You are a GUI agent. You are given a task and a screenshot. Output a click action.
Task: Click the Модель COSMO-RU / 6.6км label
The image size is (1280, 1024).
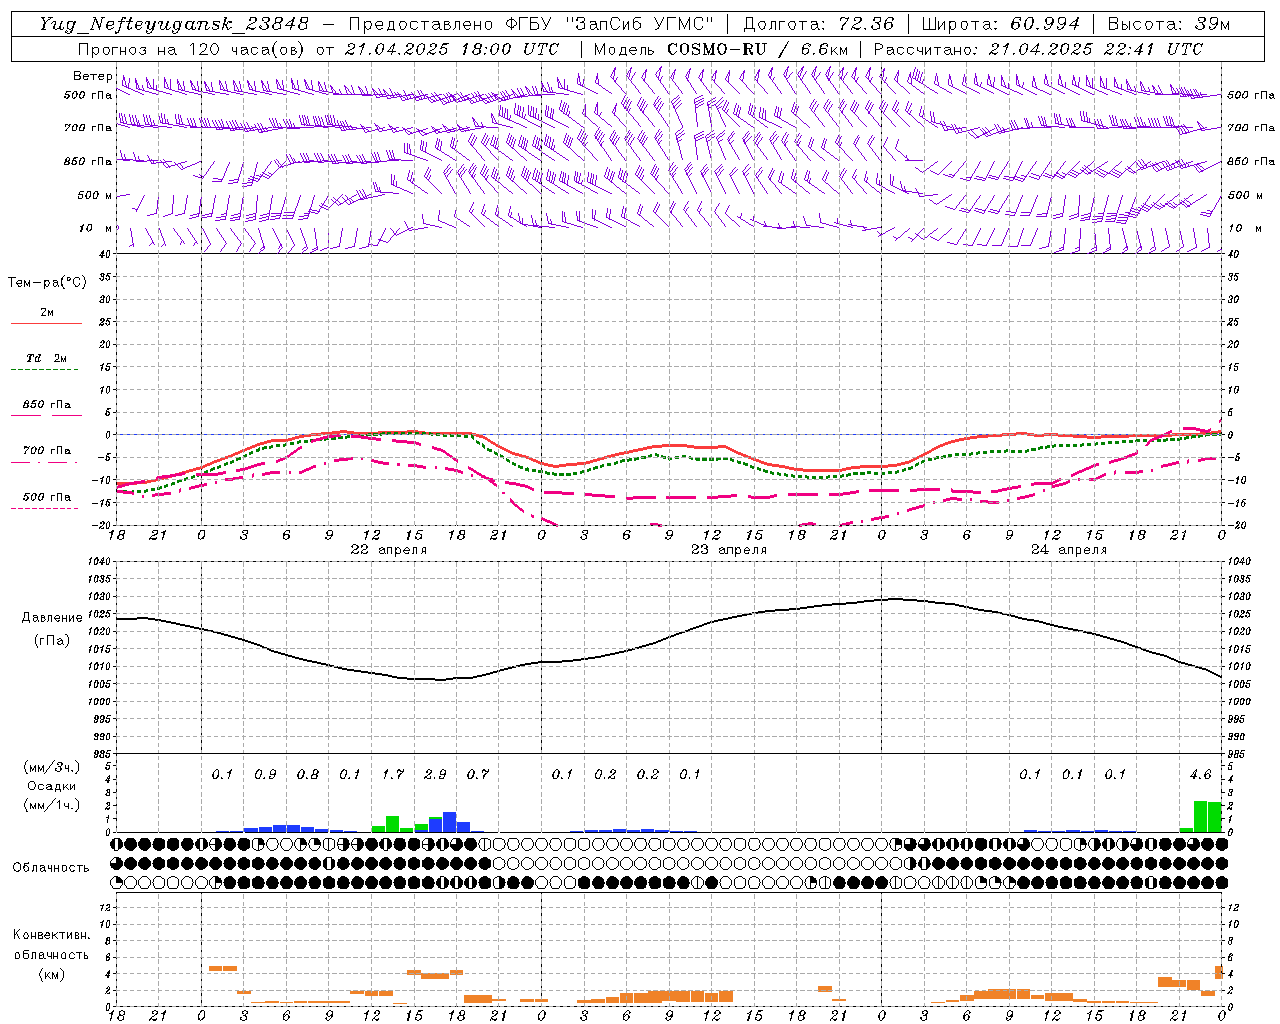[x=721, y=49]
